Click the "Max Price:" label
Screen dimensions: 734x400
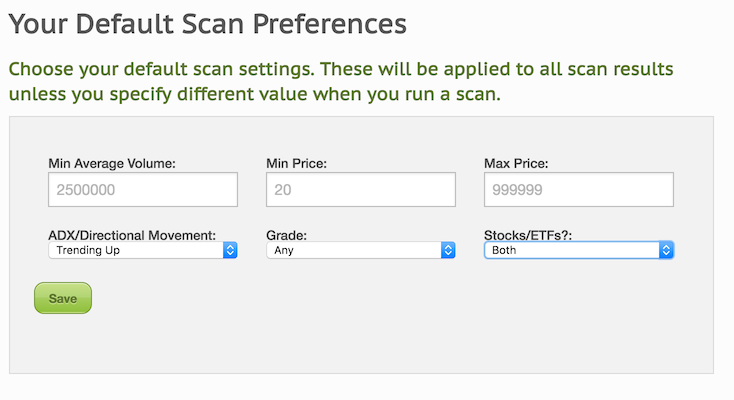click(x=516, y=163)
